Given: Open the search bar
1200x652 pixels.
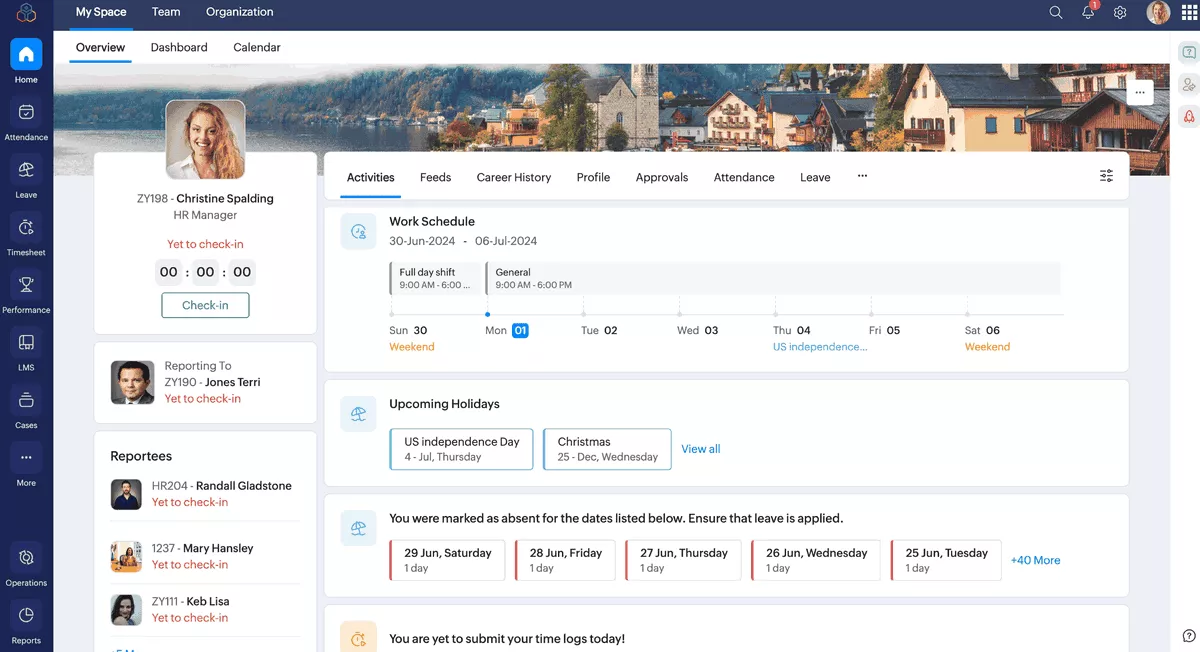Looking at the screenshot, I should [1056, 13].
